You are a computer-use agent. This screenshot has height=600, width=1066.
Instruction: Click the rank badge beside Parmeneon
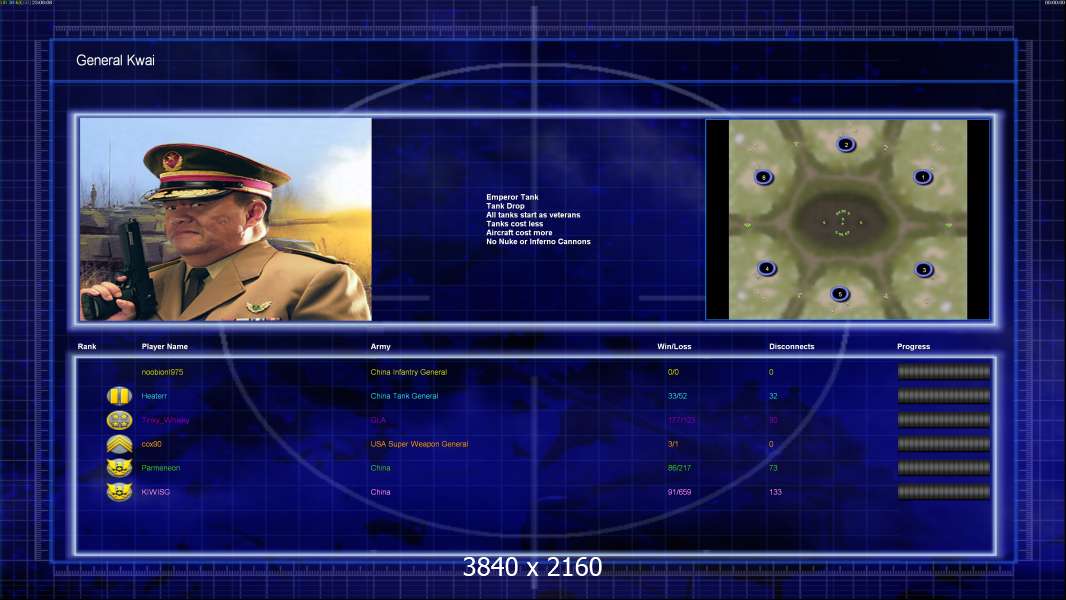pos(119,467)
